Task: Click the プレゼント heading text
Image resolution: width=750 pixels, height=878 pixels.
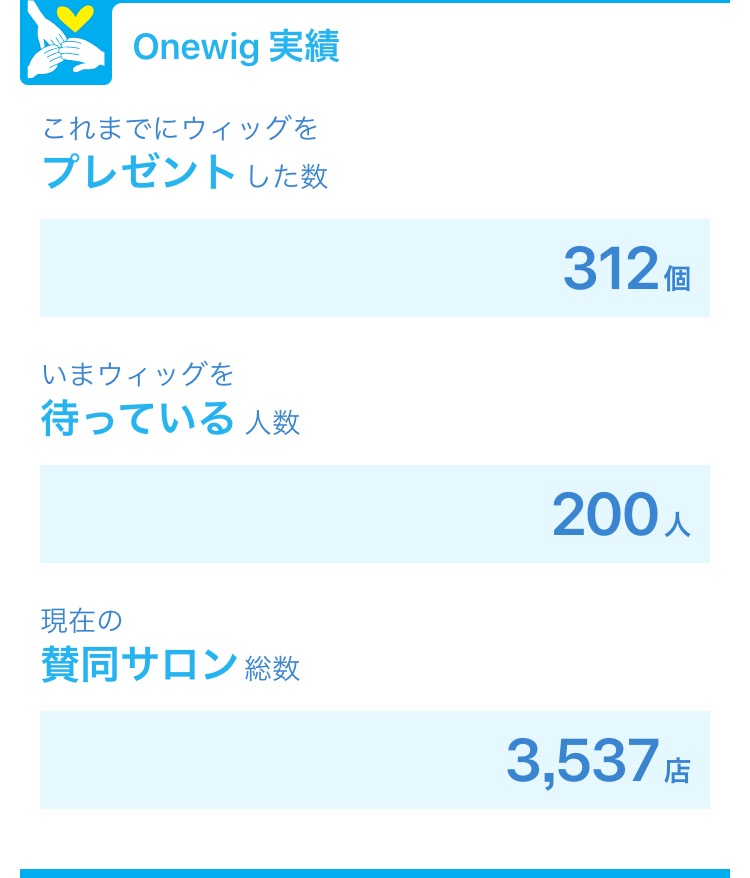Action: [139, 171]
